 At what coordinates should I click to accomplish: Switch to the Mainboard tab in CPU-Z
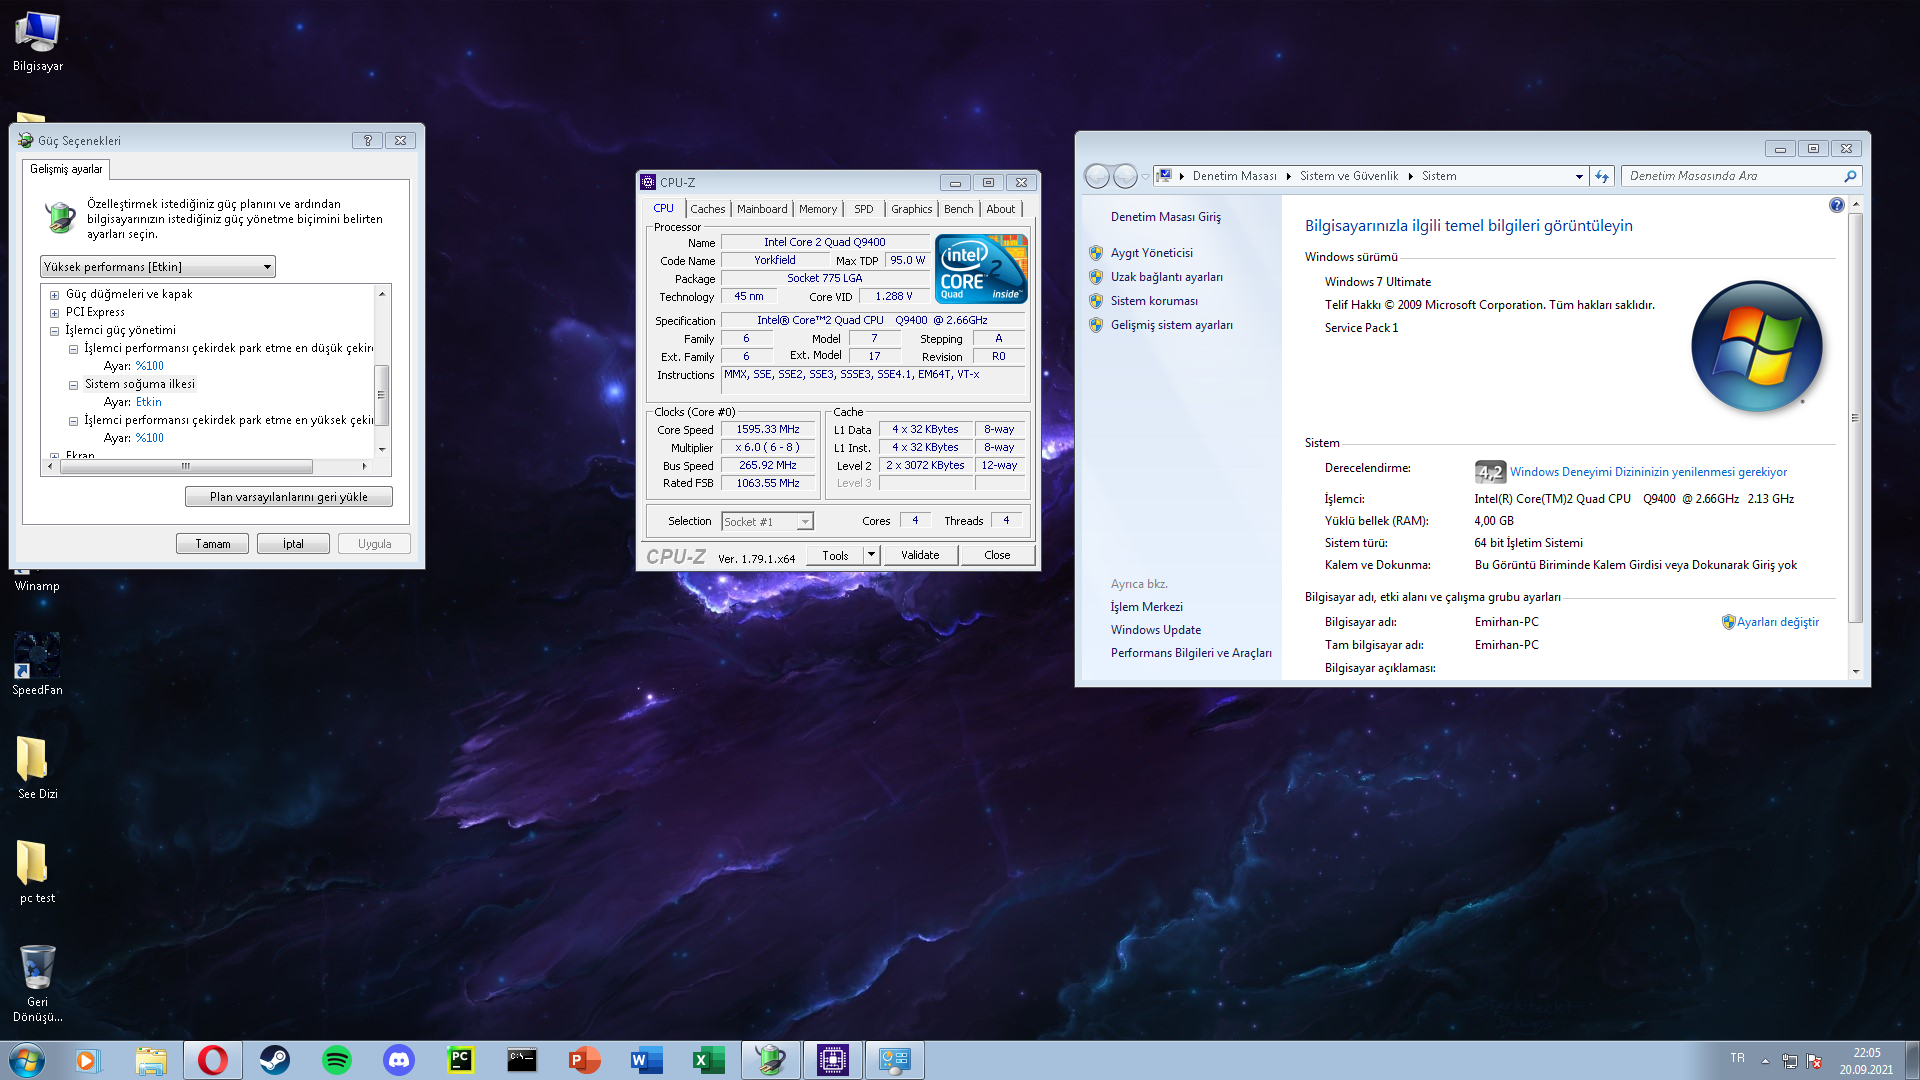tap(762, 209)
